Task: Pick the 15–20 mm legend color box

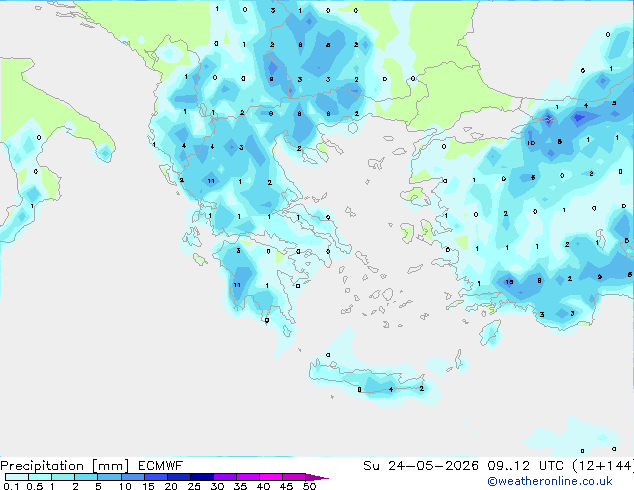Action: coord(155,477)
